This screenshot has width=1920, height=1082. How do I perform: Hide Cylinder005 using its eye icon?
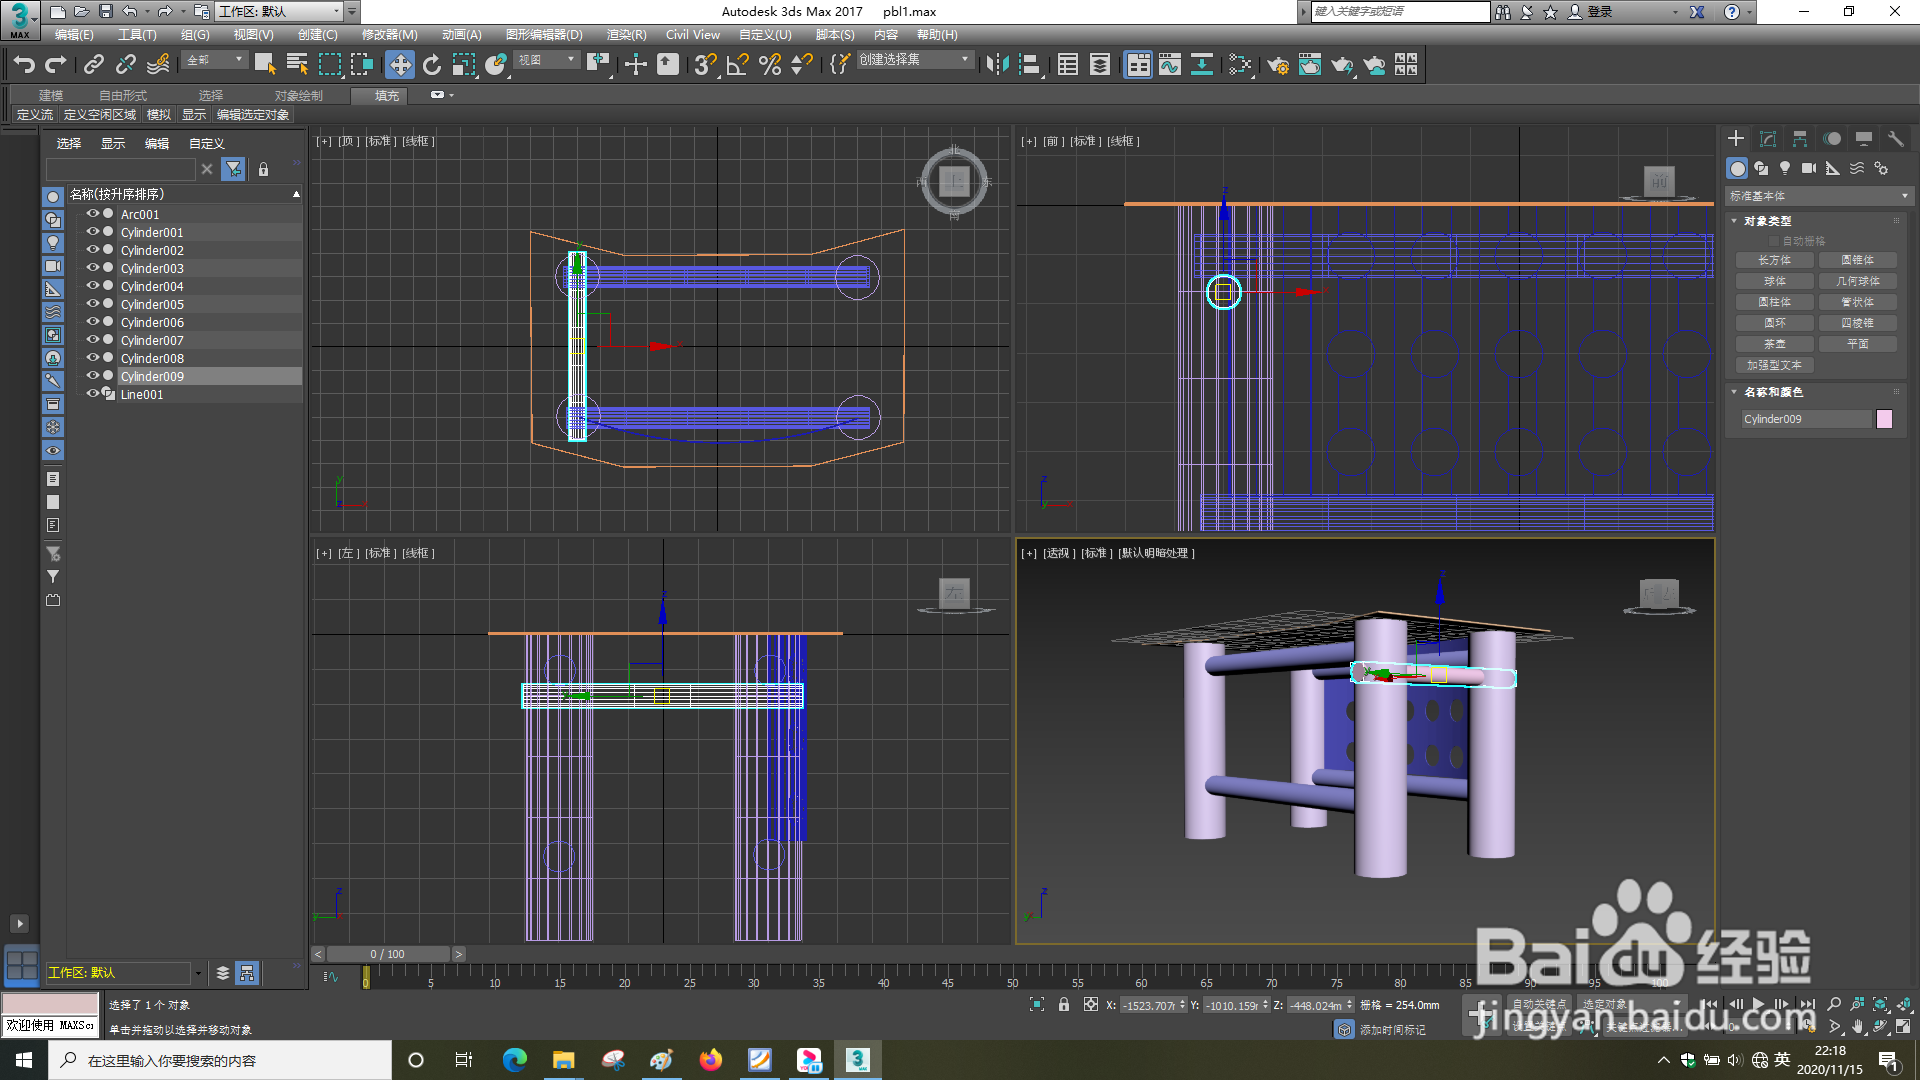(x=92, y=304)
